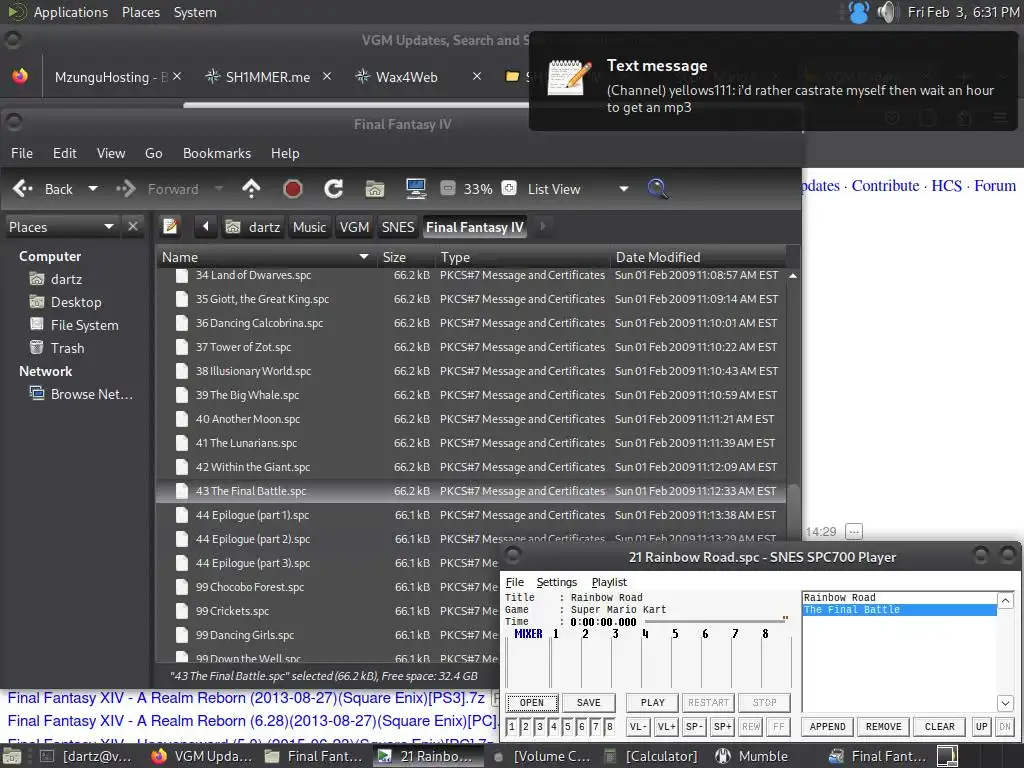The image size is (1024, 768).
Task: Toggle channel 2 in SPC700 Player
Action: (526, 726)
